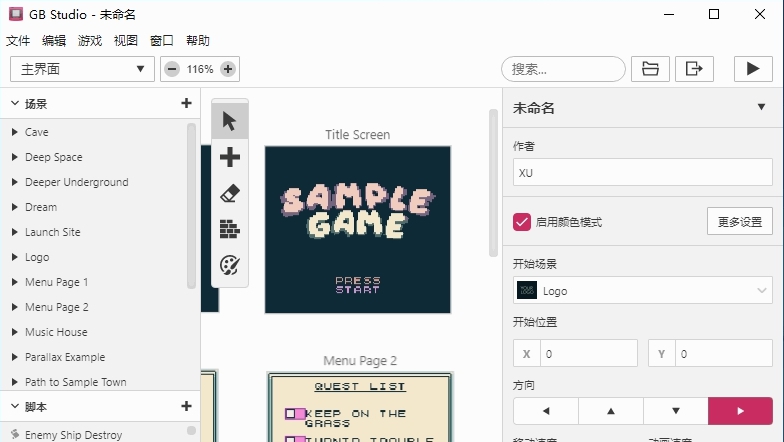Expand the Dream scene
The width and height of the screenshot is (784, 442).
(x=14, y=207)
